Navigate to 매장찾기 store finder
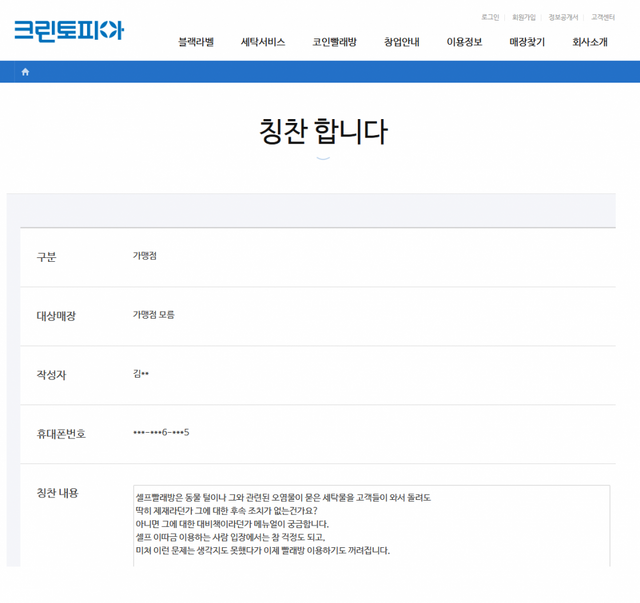Viewport: 640px width, 603px height. click(x=527, y=42)
